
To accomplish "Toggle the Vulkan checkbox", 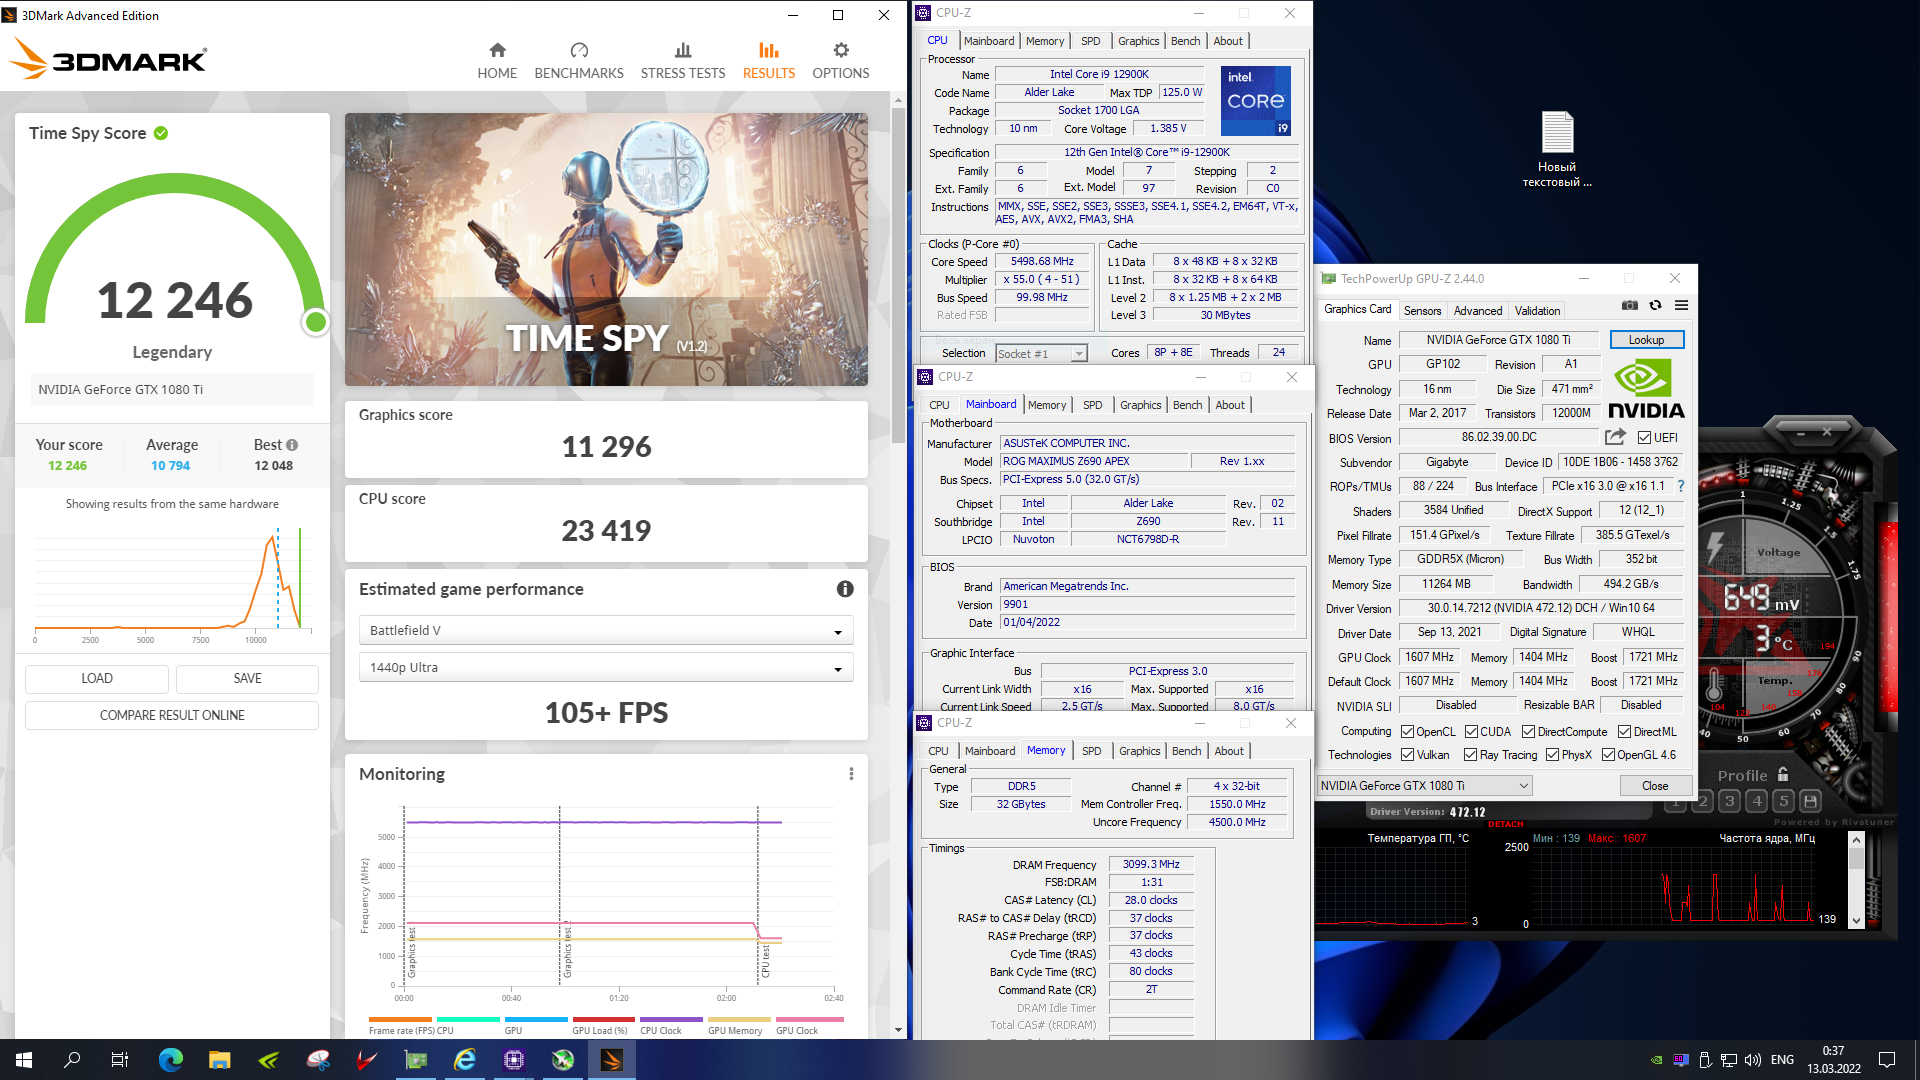I will (x=1407, y=755).
